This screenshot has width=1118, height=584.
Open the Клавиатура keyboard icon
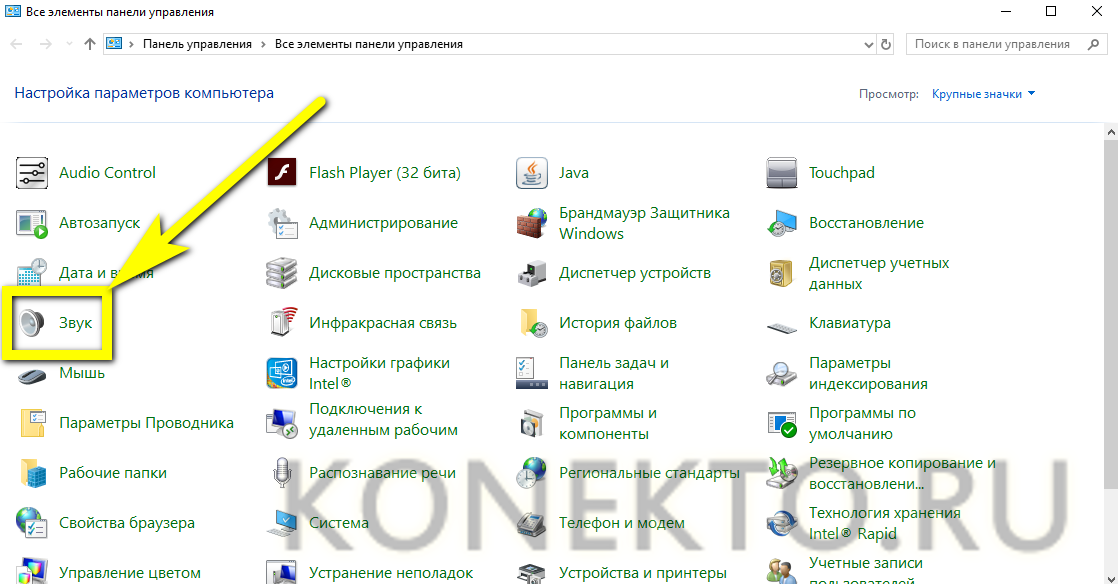[x=782, y=324]
